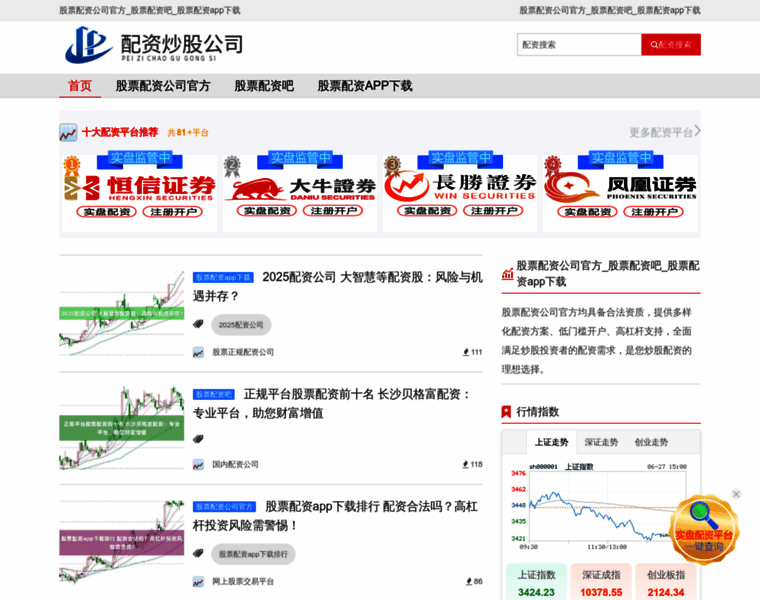760x600 pixels.
Task: Click the 上证指数 intraday line chart
Action: [x=601, y=507]
